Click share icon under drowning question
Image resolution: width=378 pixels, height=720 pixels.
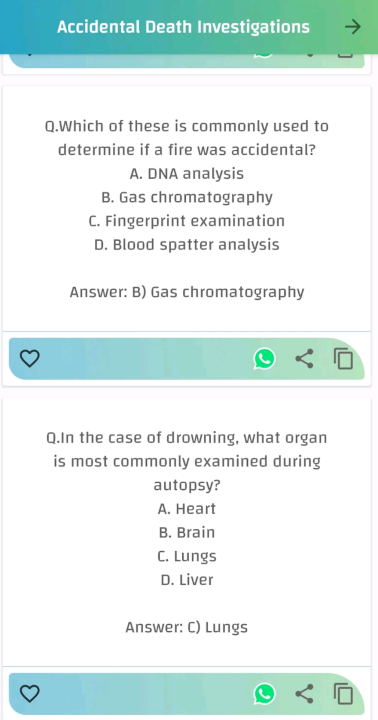tap(304, 693)
